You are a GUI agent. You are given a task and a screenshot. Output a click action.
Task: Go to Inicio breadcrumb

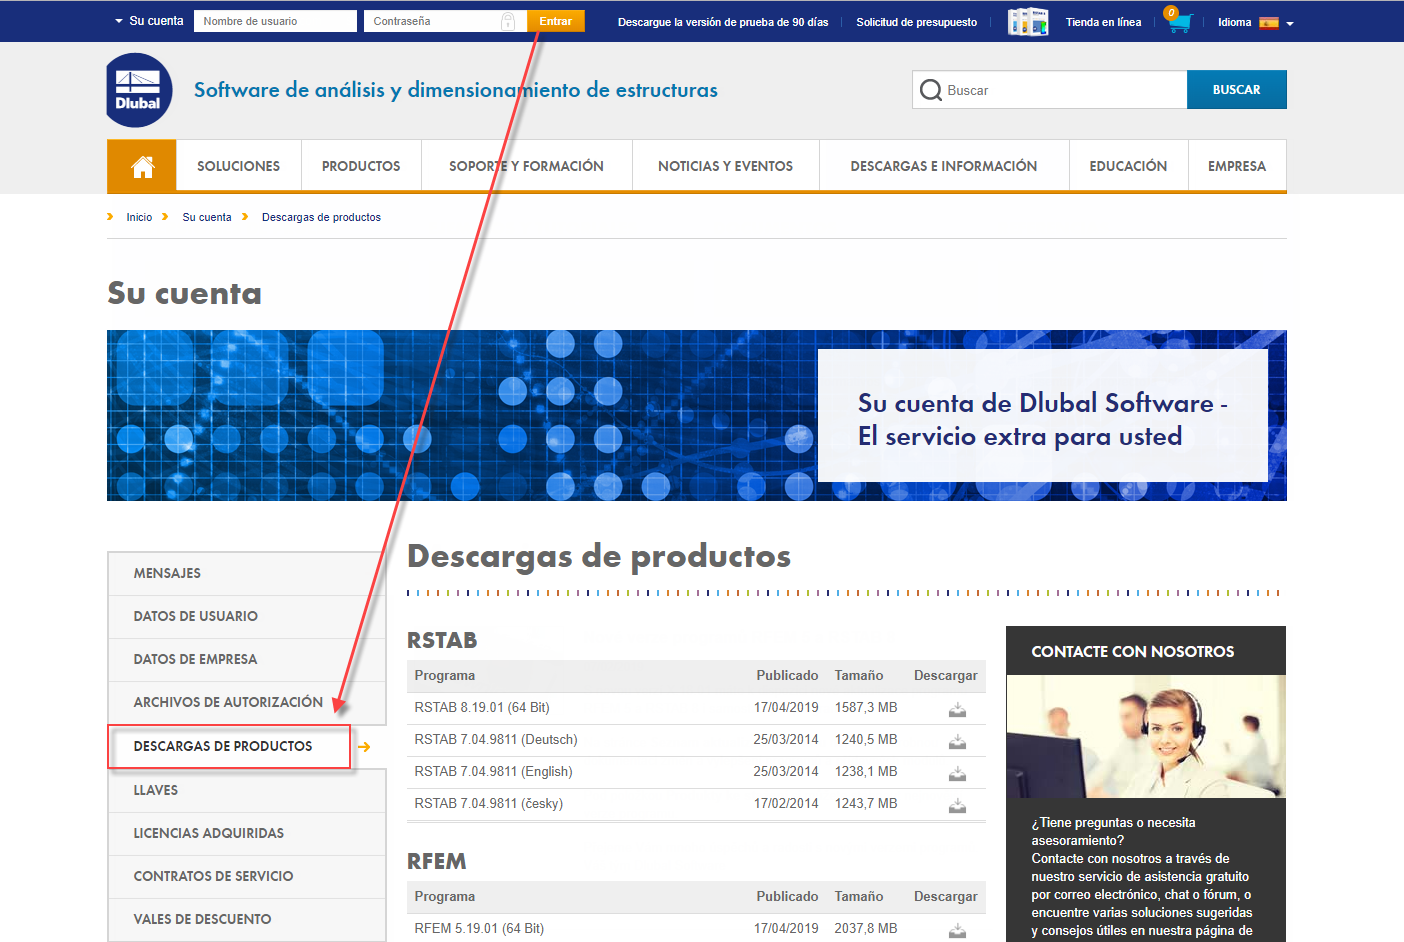pyautogui.click(x=139, y=217)
